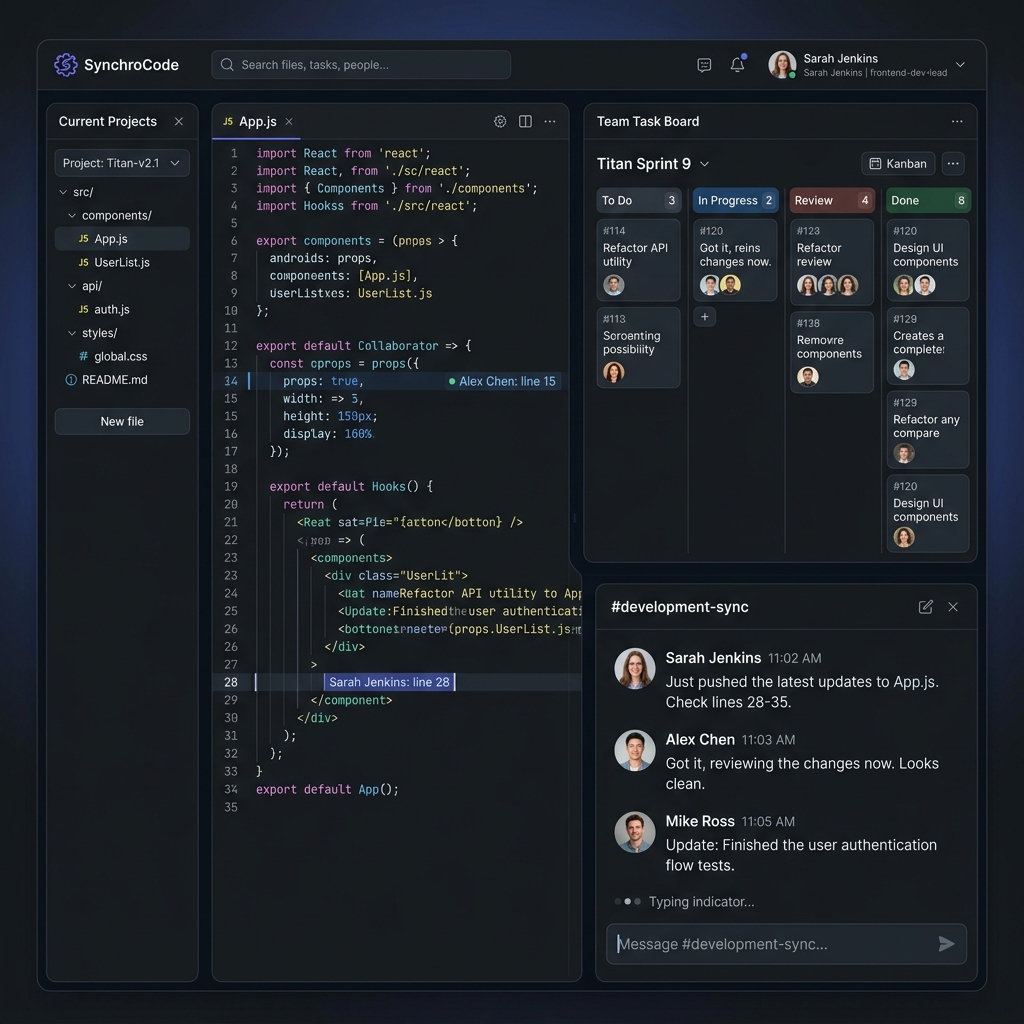Image resolution: width=1024 pixels, height=1024 pixels.
Task: Compose new message icon in #development-sync
Action: pyautogui.click(x=925, y=607)
